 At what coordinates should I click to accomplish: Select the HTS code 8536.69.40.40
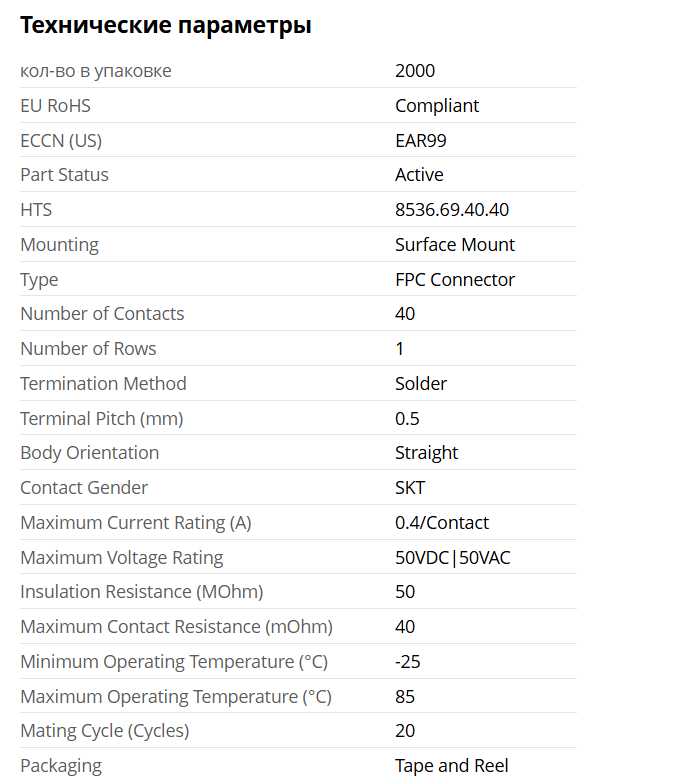point(452,210)
